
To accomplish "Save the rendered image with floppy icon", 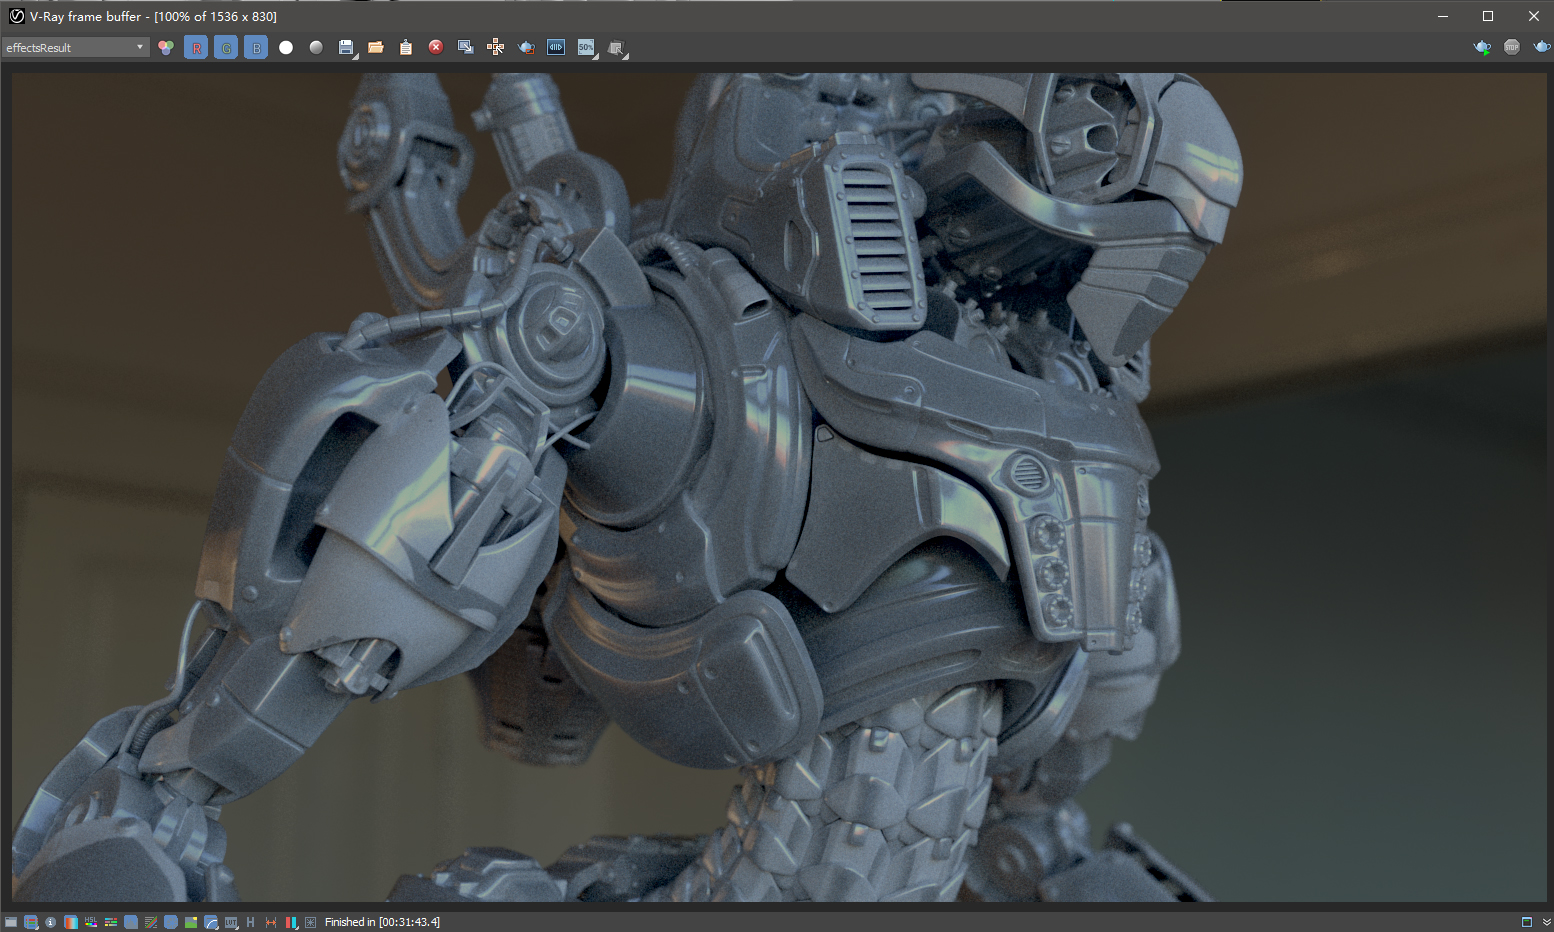I will tap(346, 47).
